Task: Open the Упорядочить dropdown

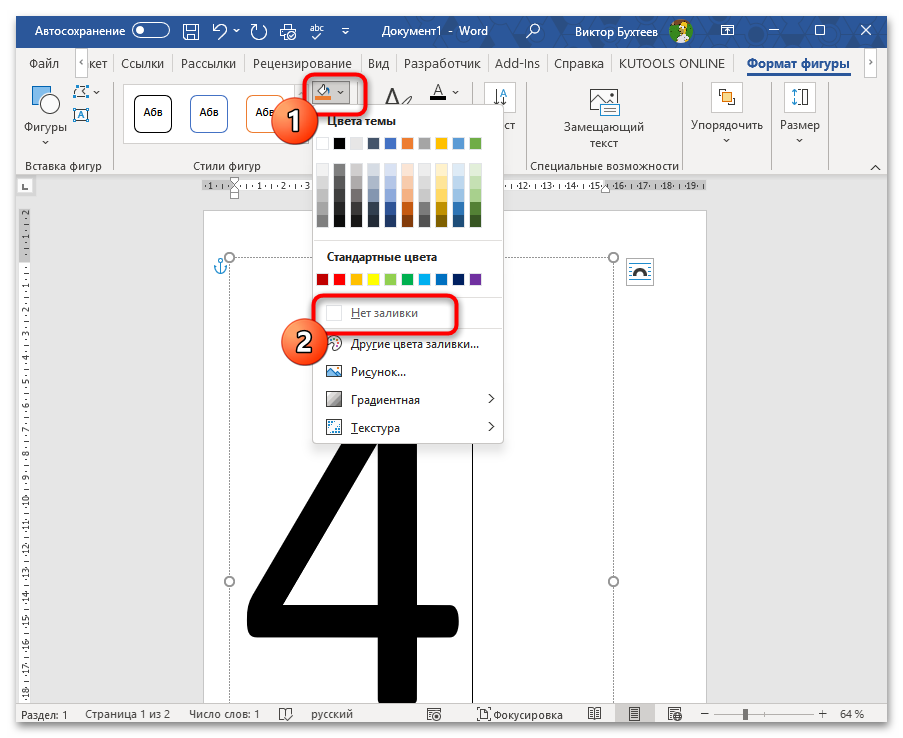Action: tap(726, 112)
